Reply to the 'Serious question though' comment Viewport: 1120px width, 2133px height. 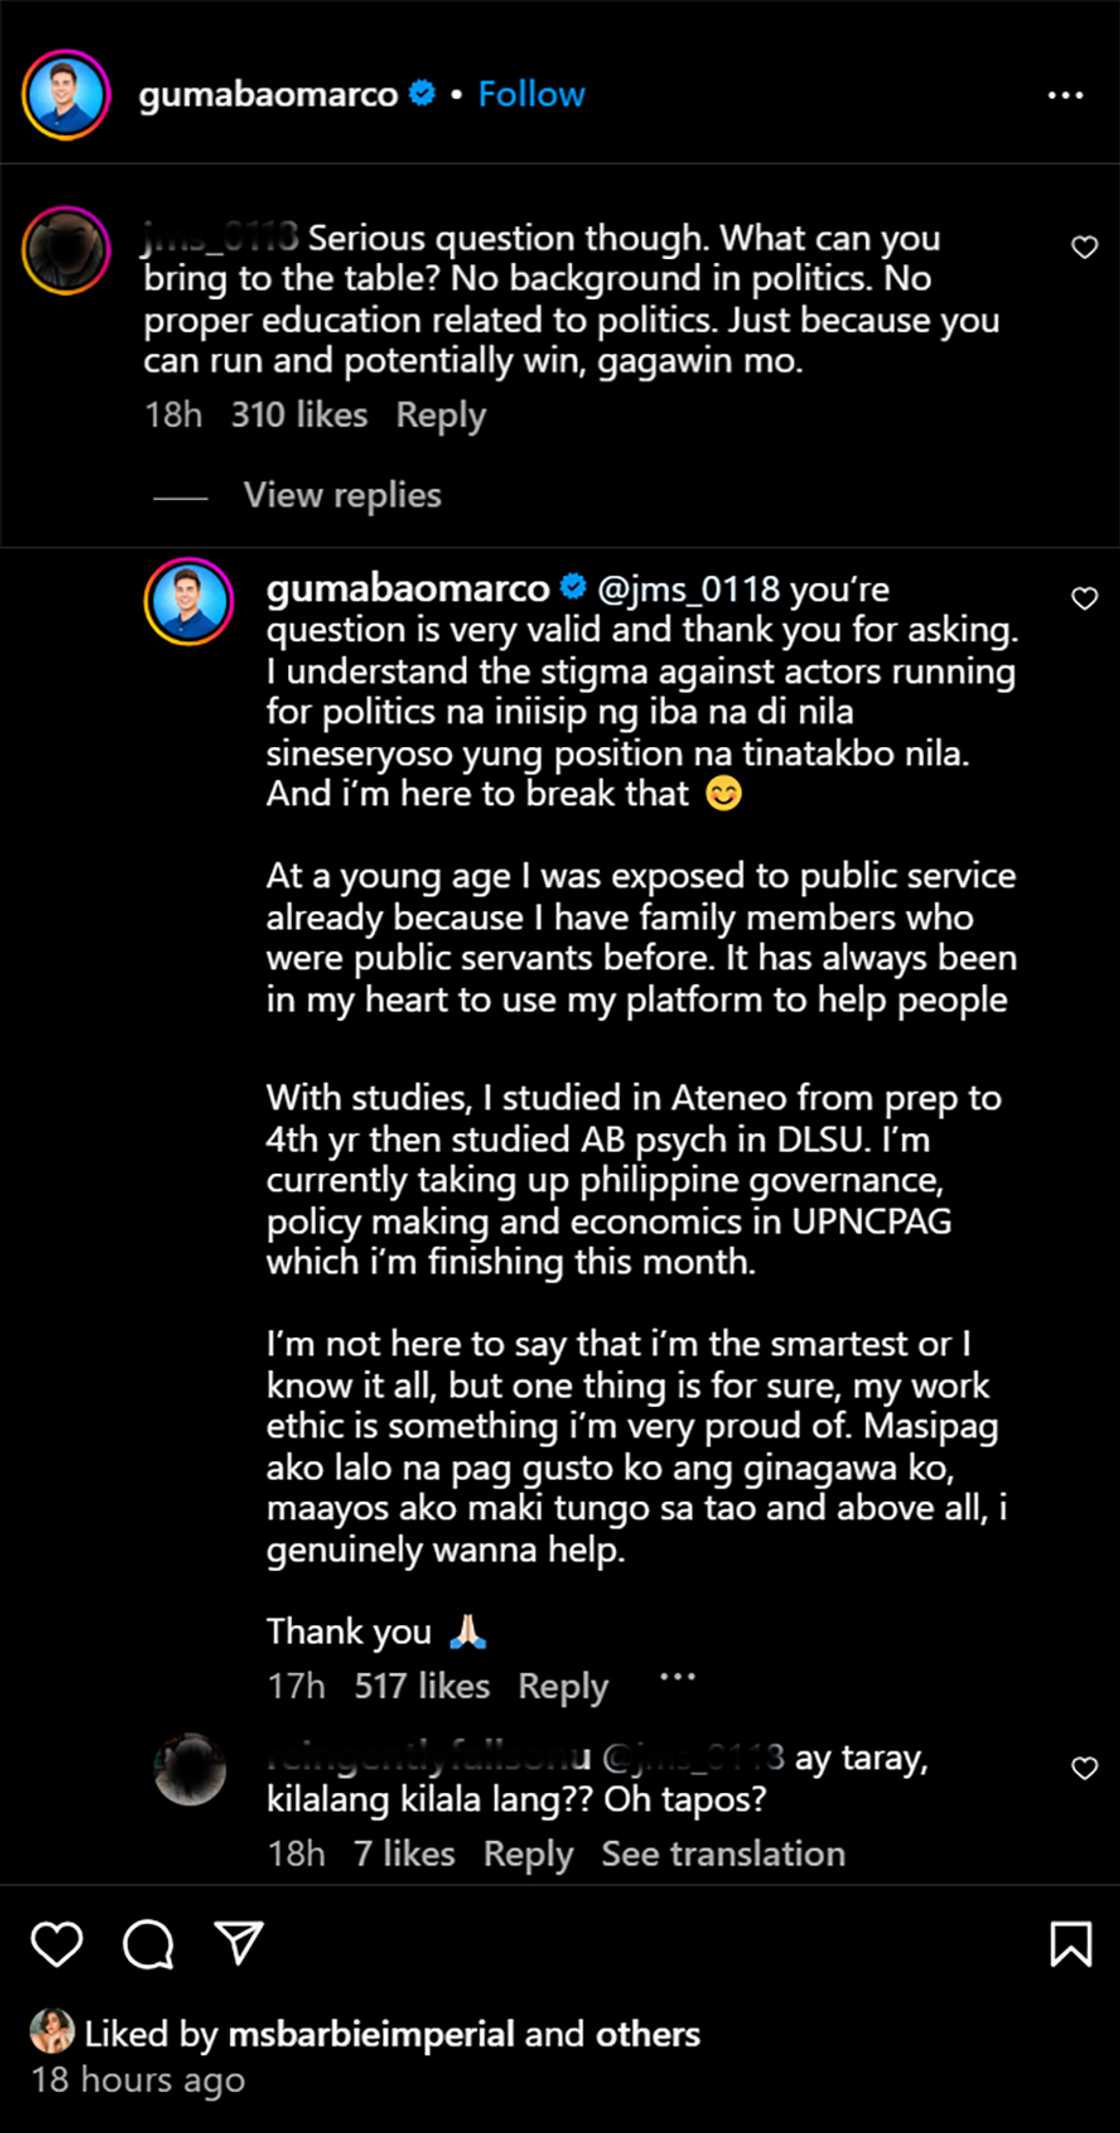point(440,415)
